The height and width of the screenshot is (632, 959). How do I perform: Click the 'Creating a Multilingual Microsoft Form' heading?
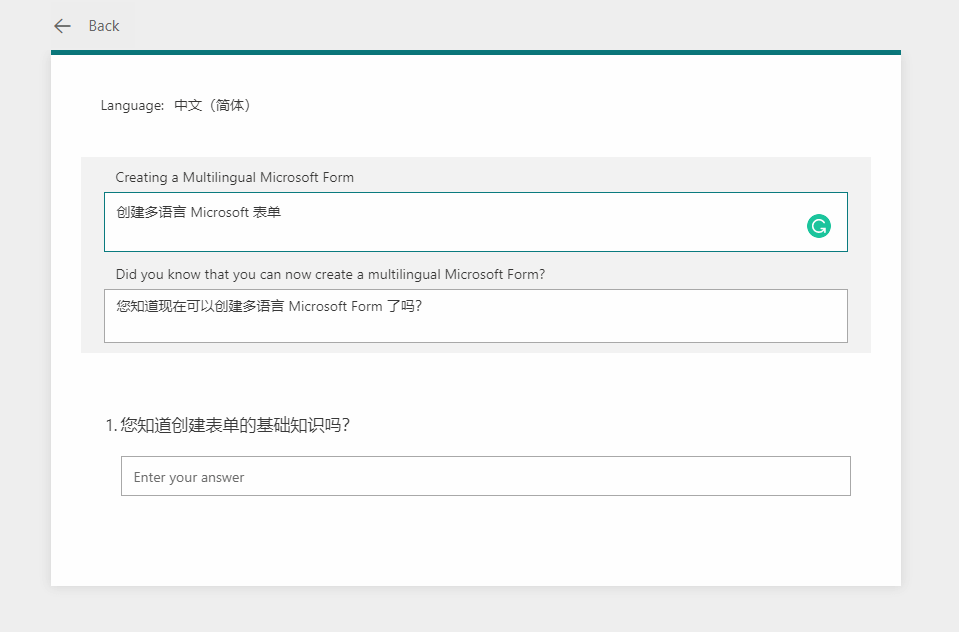tap(235, 177)
